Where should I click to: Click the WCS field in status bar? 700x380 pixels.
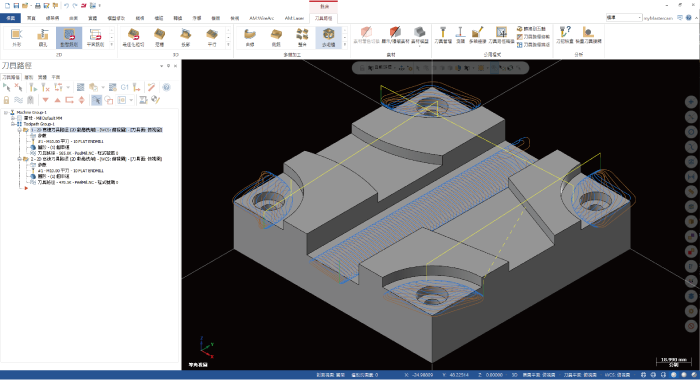click(x=617, y=375)
